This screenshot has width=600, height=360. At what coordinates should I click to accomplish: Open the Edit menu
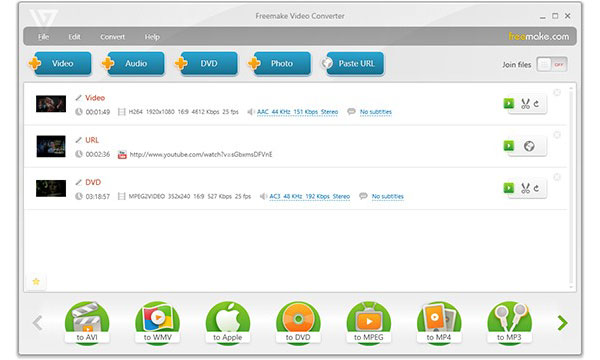click(x=74, y=37)
